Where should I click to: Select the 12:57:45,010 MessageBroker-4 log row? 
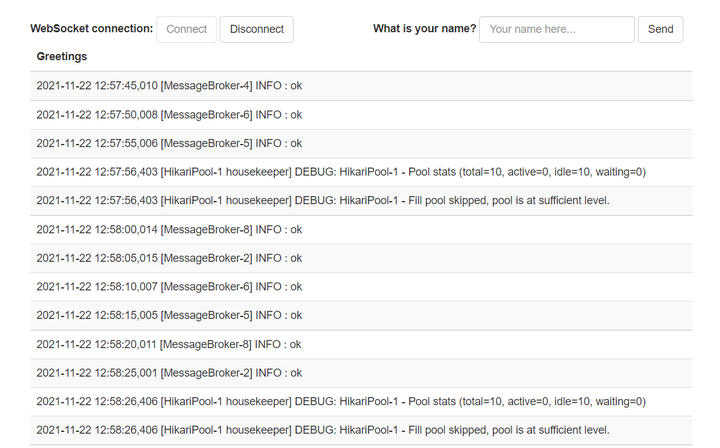coord(361,86)
